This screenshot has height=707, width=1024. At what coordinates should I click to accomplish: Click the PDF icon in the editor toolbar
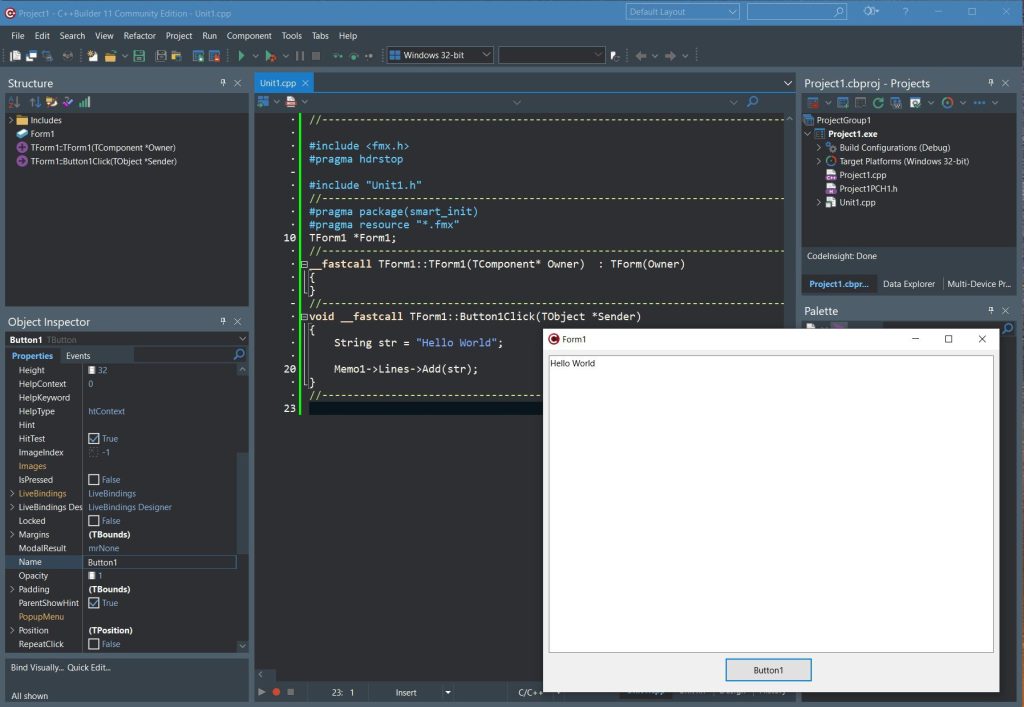click(x=291, y=102)
